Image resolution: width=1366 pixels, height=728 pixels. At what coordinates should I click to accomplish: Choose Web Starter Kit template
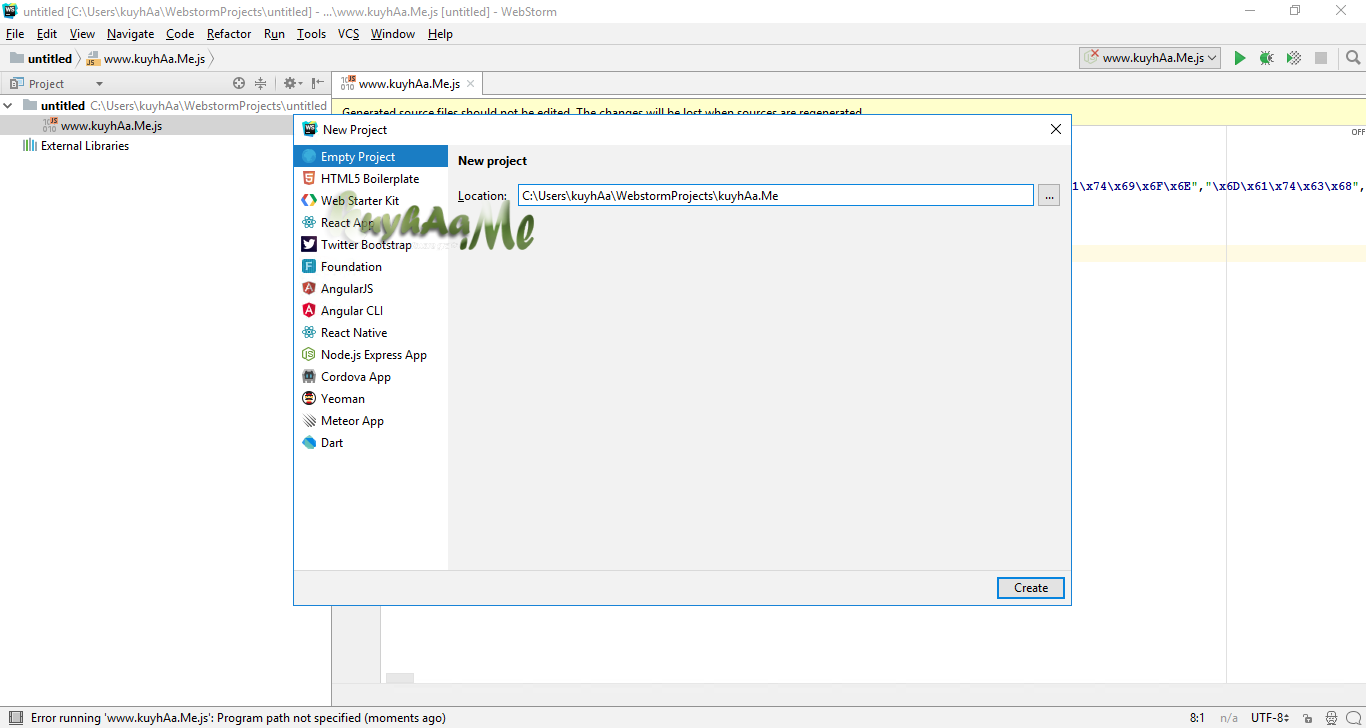coord(370,201)
